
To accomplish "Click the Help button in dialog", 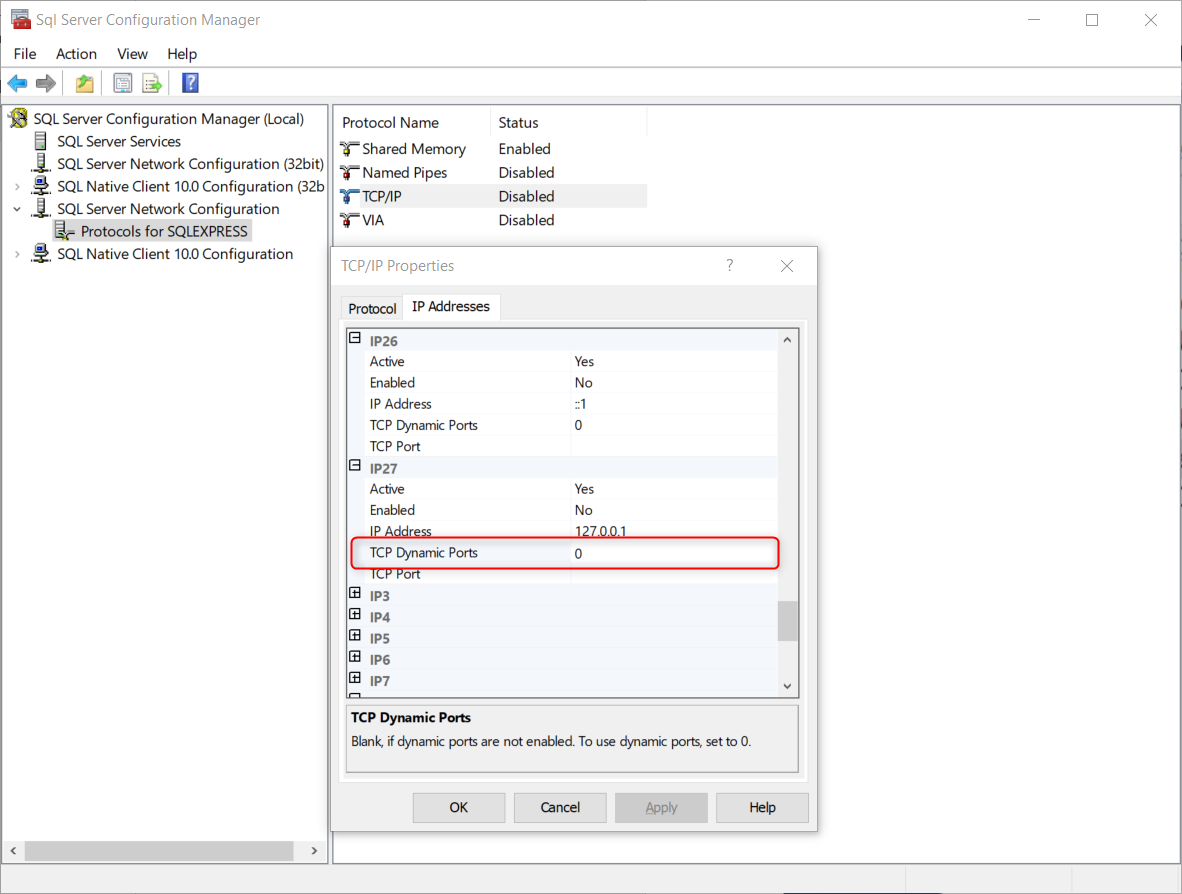I will (x=762, y=807).
